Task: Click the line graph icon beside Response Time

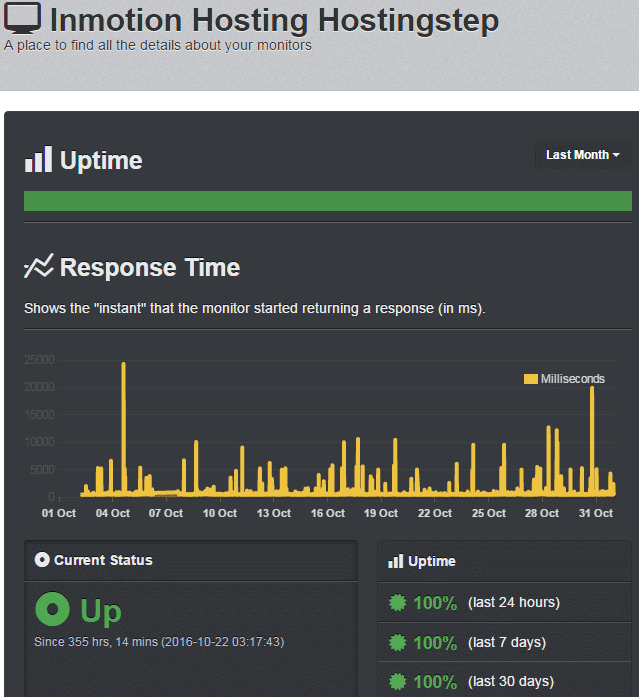Action: (x=39, y=266)
